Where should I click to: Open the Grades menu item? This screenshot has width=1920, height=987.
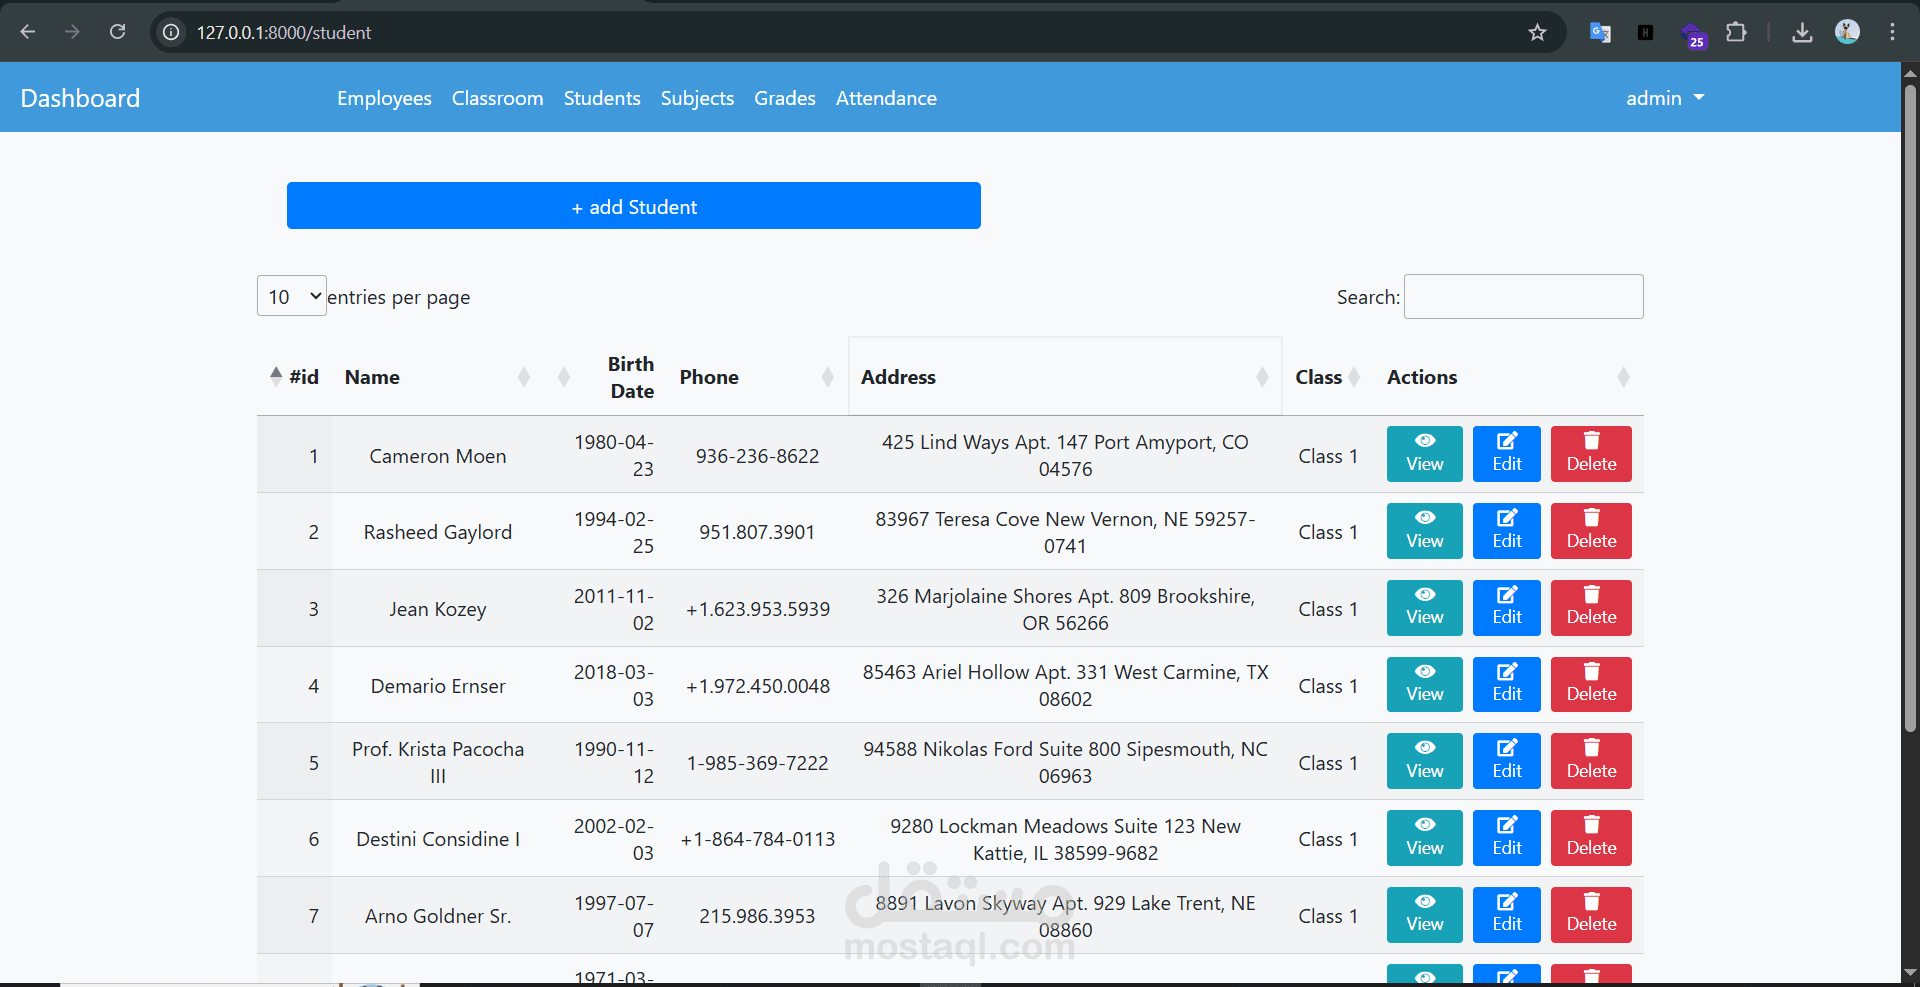(x=785, y=98)
